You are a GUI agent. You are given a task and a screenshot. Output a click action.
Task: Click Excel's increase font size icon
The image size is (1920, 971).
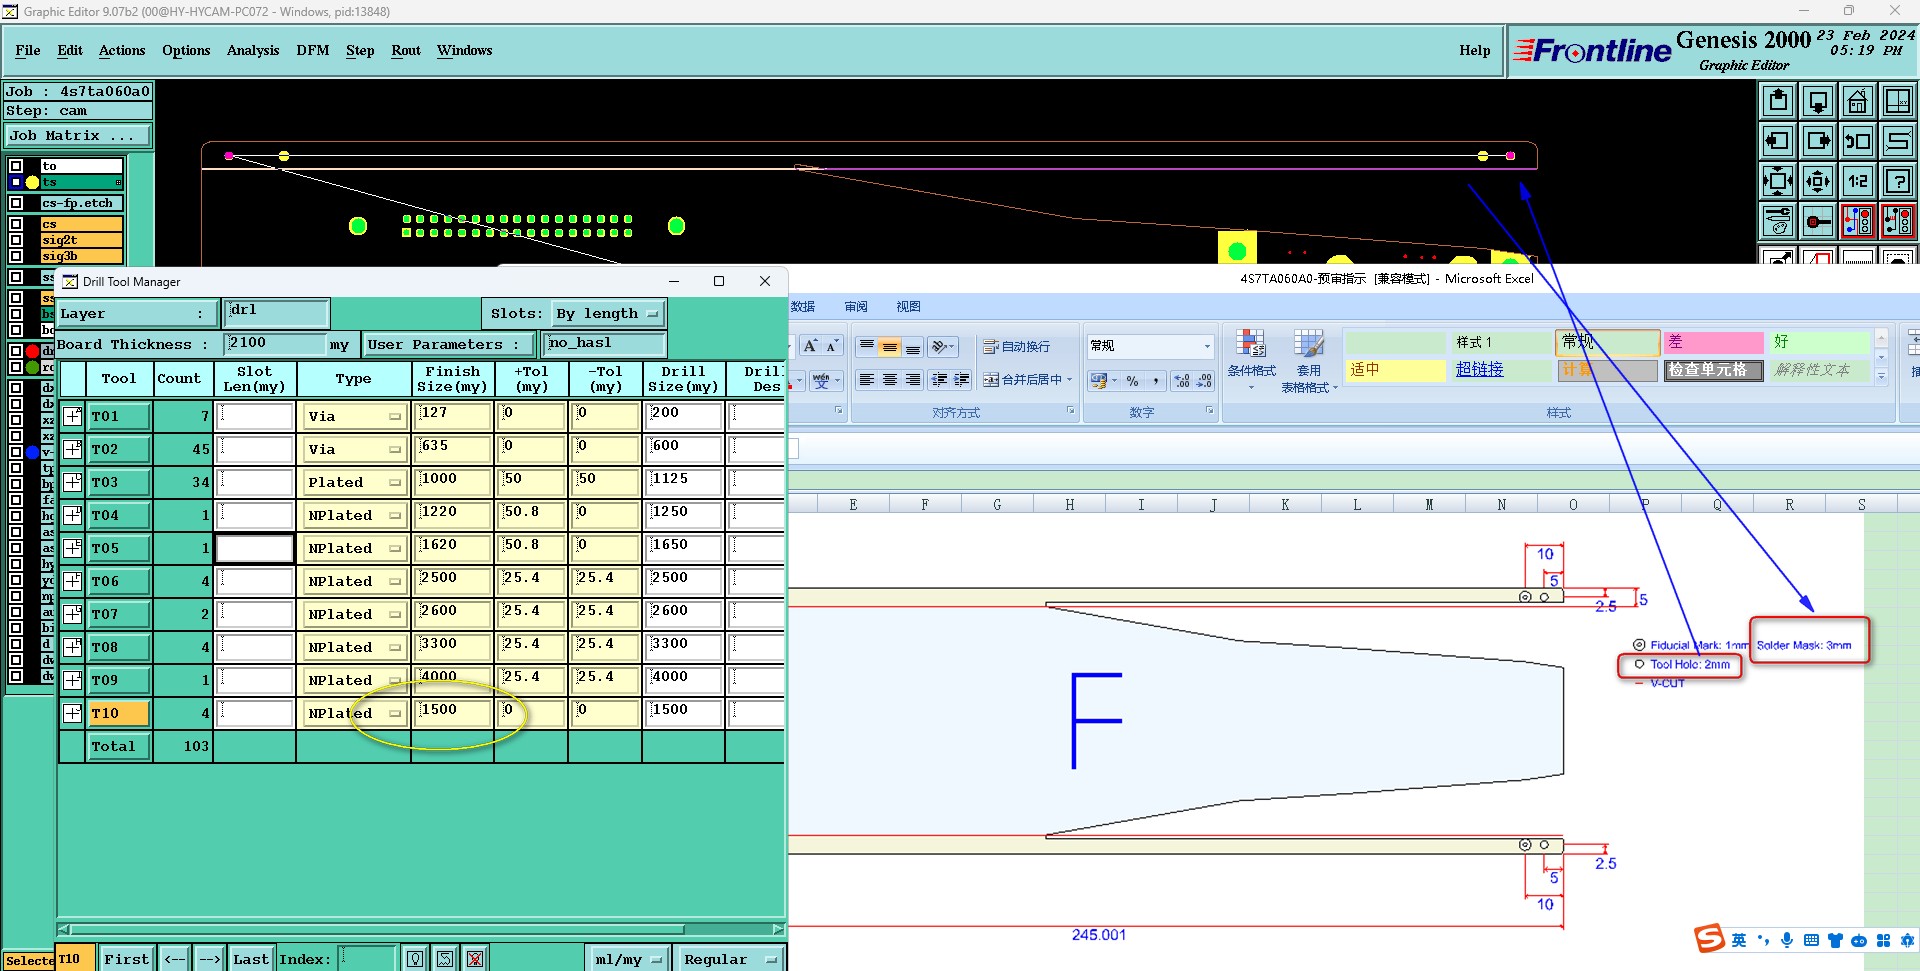(x=811, y=346)
